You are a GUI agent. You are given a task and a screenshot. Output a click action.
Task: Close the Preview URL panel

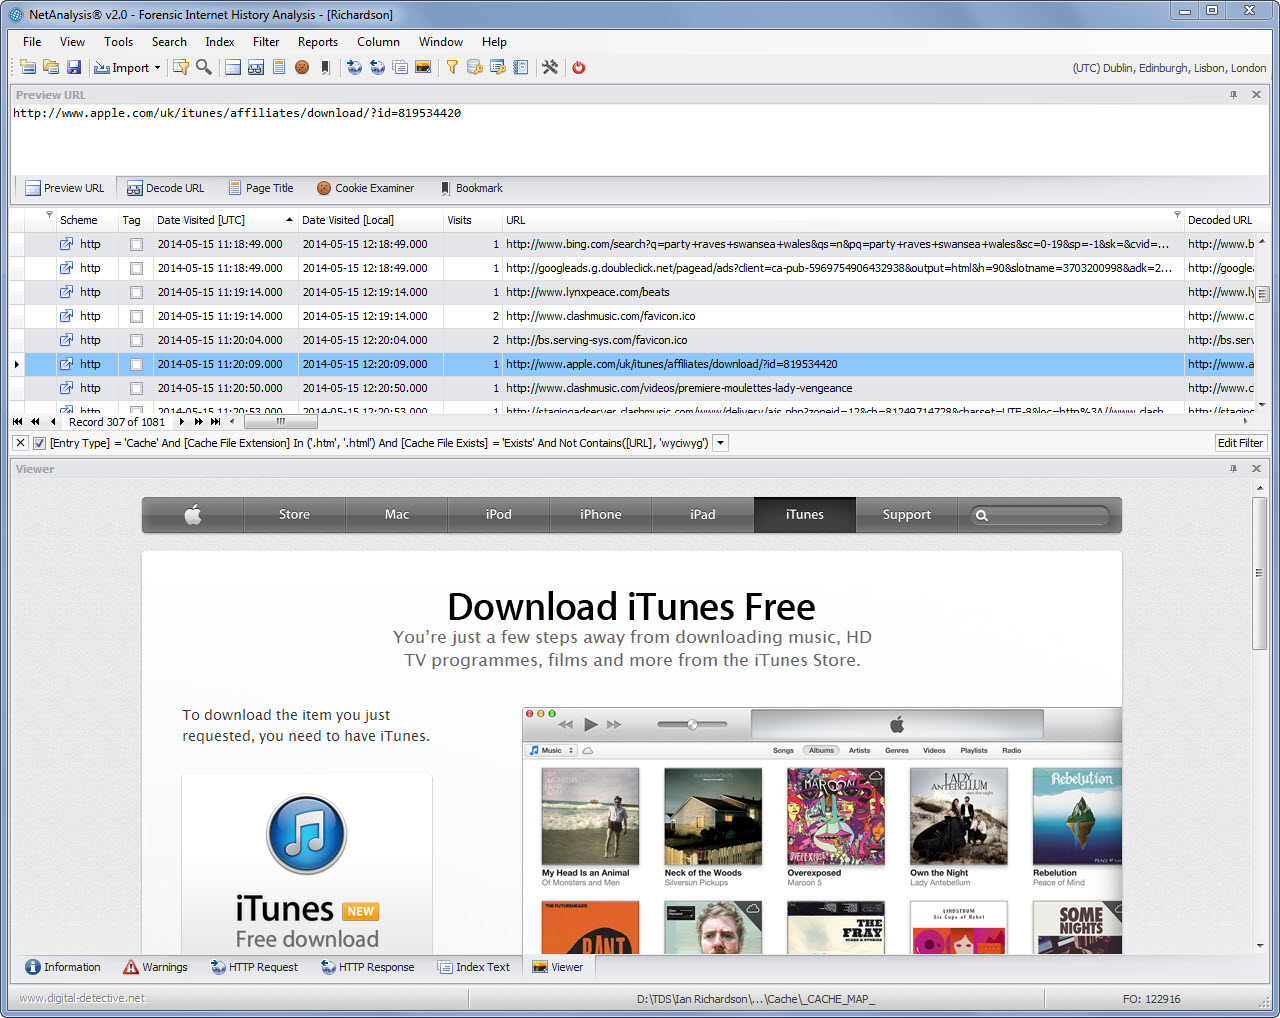click(x=1257, y=95)
